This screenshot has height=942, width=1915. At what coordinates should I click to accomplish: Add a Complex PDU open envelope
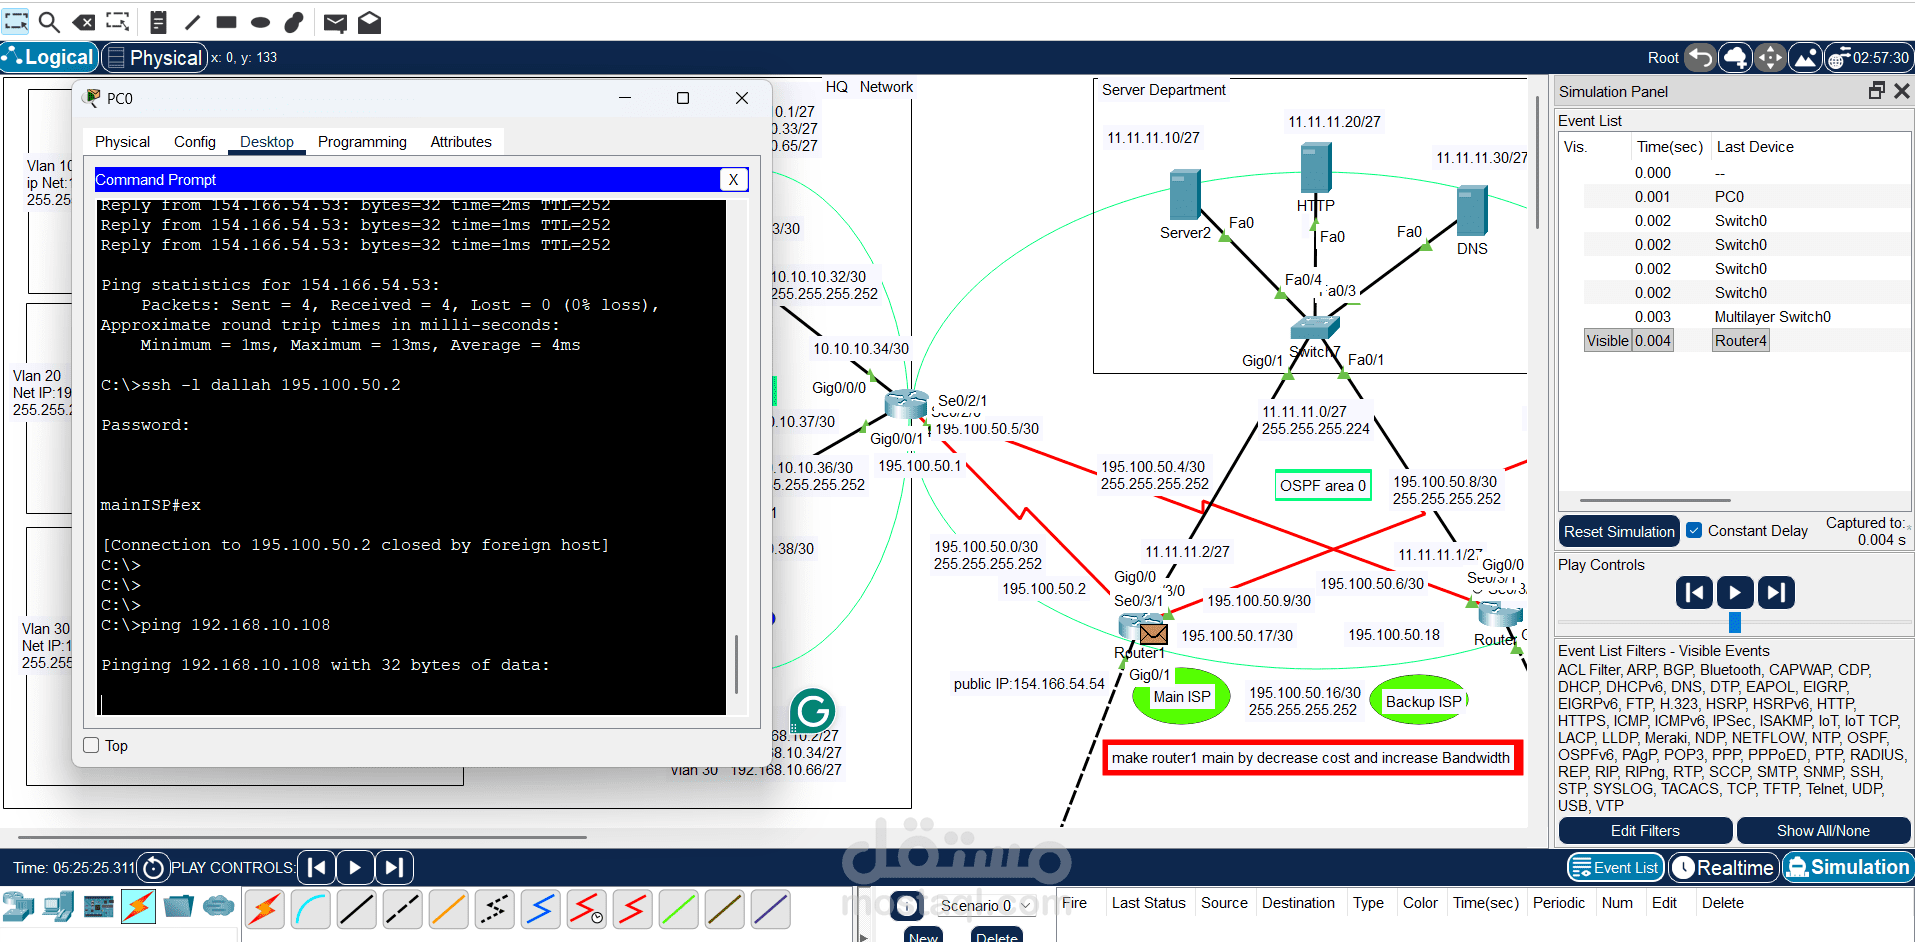(x=370, y=22)
